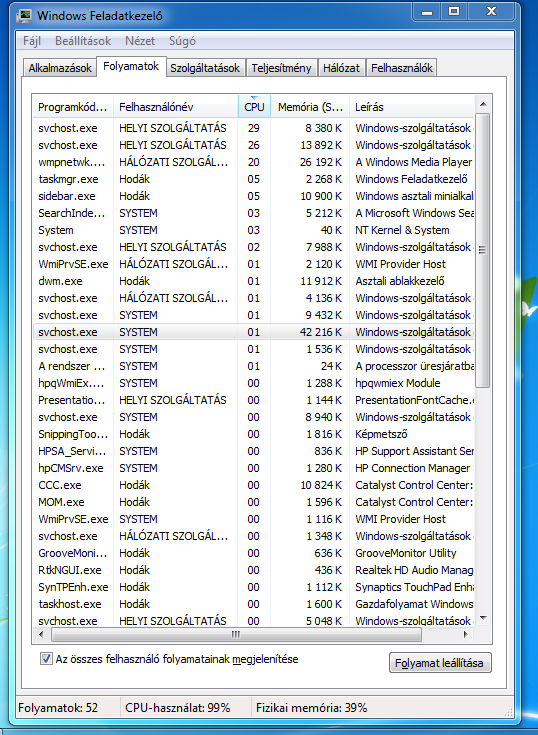Open the Súgó menu

[182, 41]
